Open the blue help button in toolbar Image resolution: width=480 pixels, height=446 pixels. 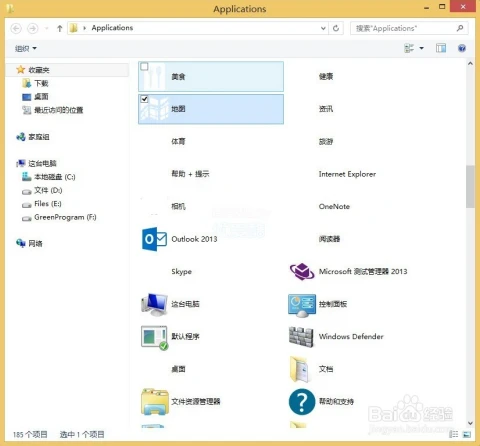462,48
